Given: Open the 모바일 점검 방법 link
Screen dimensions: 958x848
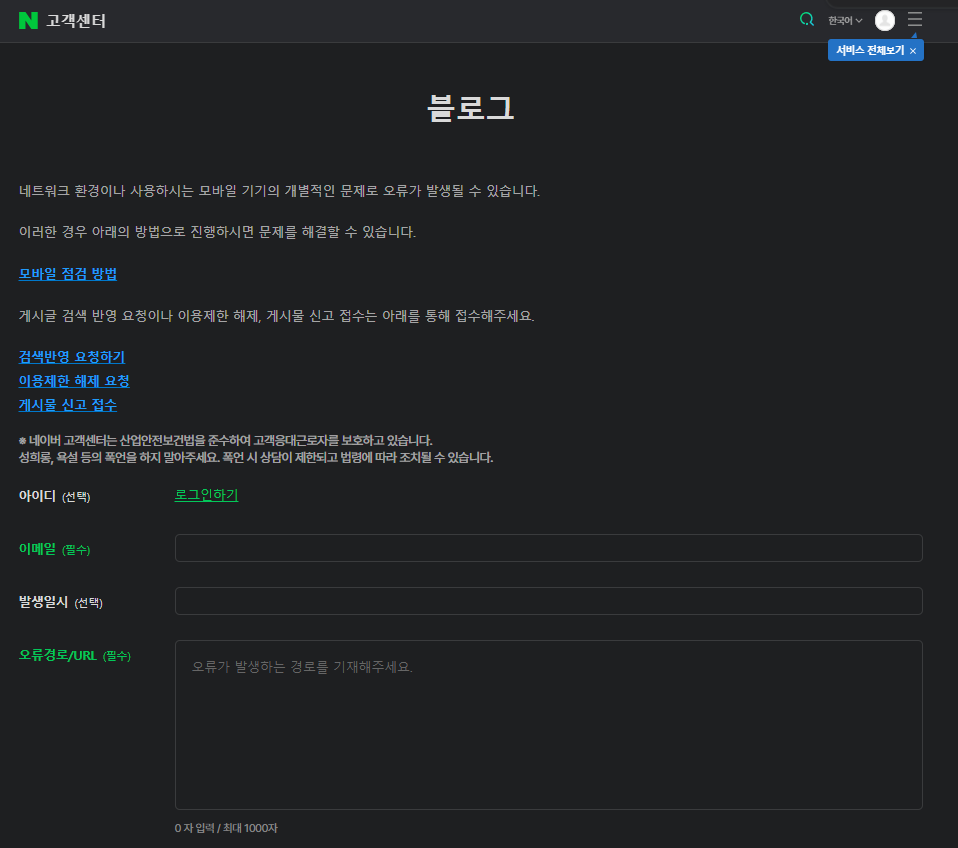Looking at the screenshot, I should (x=68, y=274).
